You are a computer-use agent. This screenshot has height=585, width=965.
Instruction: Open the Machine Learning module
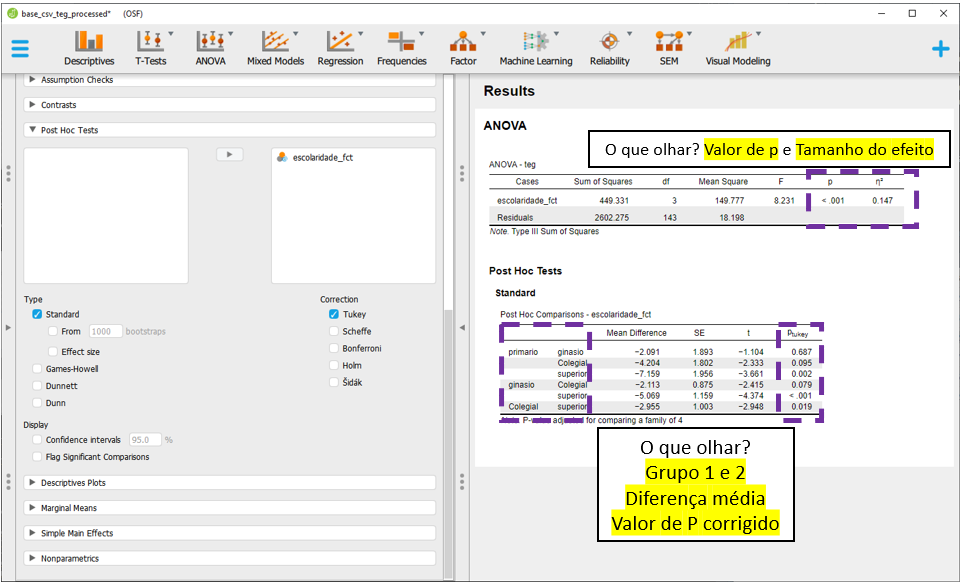[536, 48]
